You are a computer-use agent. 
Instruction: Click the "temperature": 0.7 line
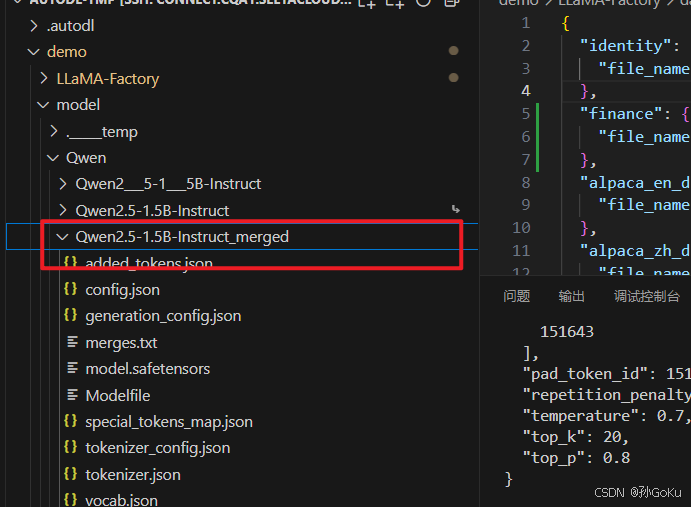tap(606, 416)
